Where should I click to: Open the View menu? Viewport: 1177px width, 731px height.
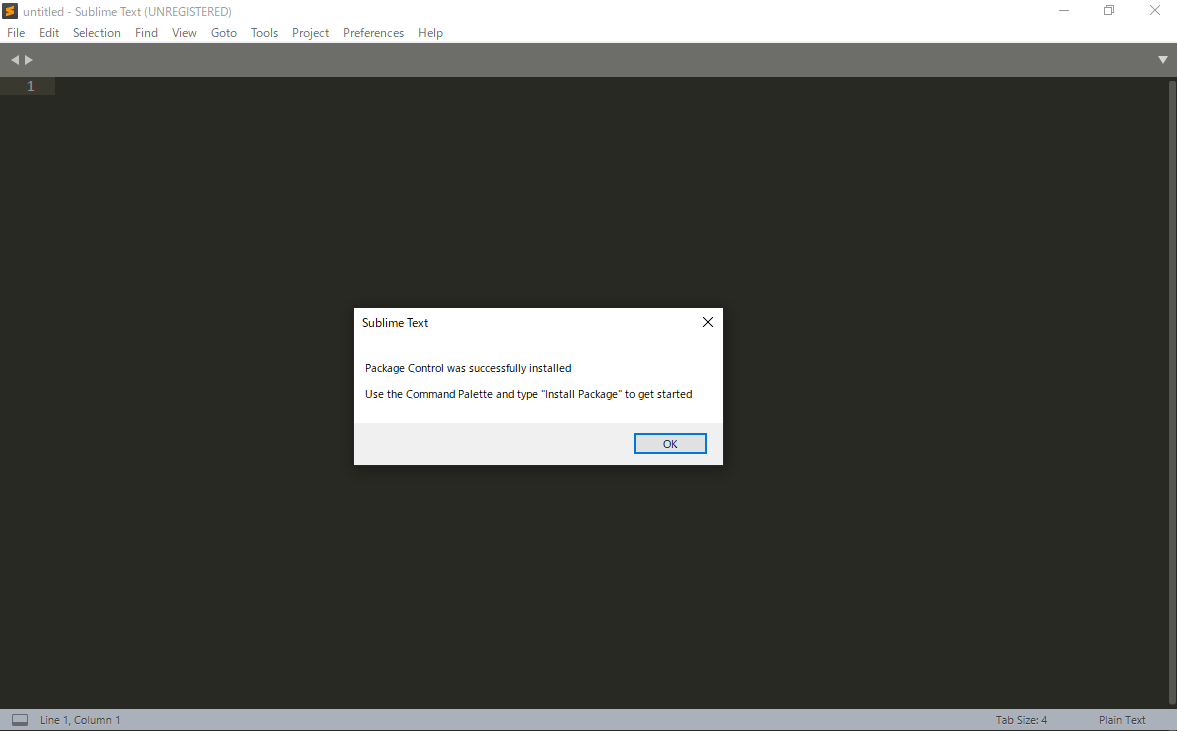coord(184,33)
